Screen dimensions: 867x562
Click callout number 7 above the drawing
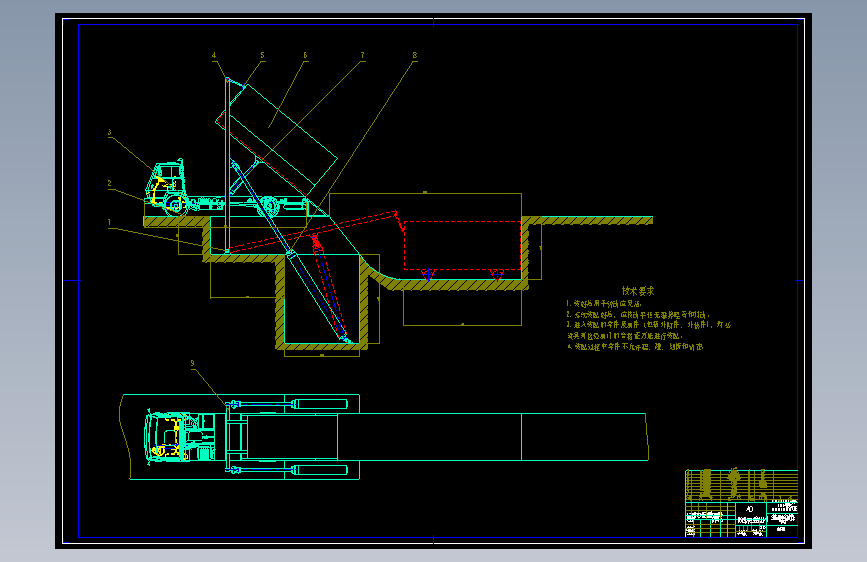click(x=362, y=55)
